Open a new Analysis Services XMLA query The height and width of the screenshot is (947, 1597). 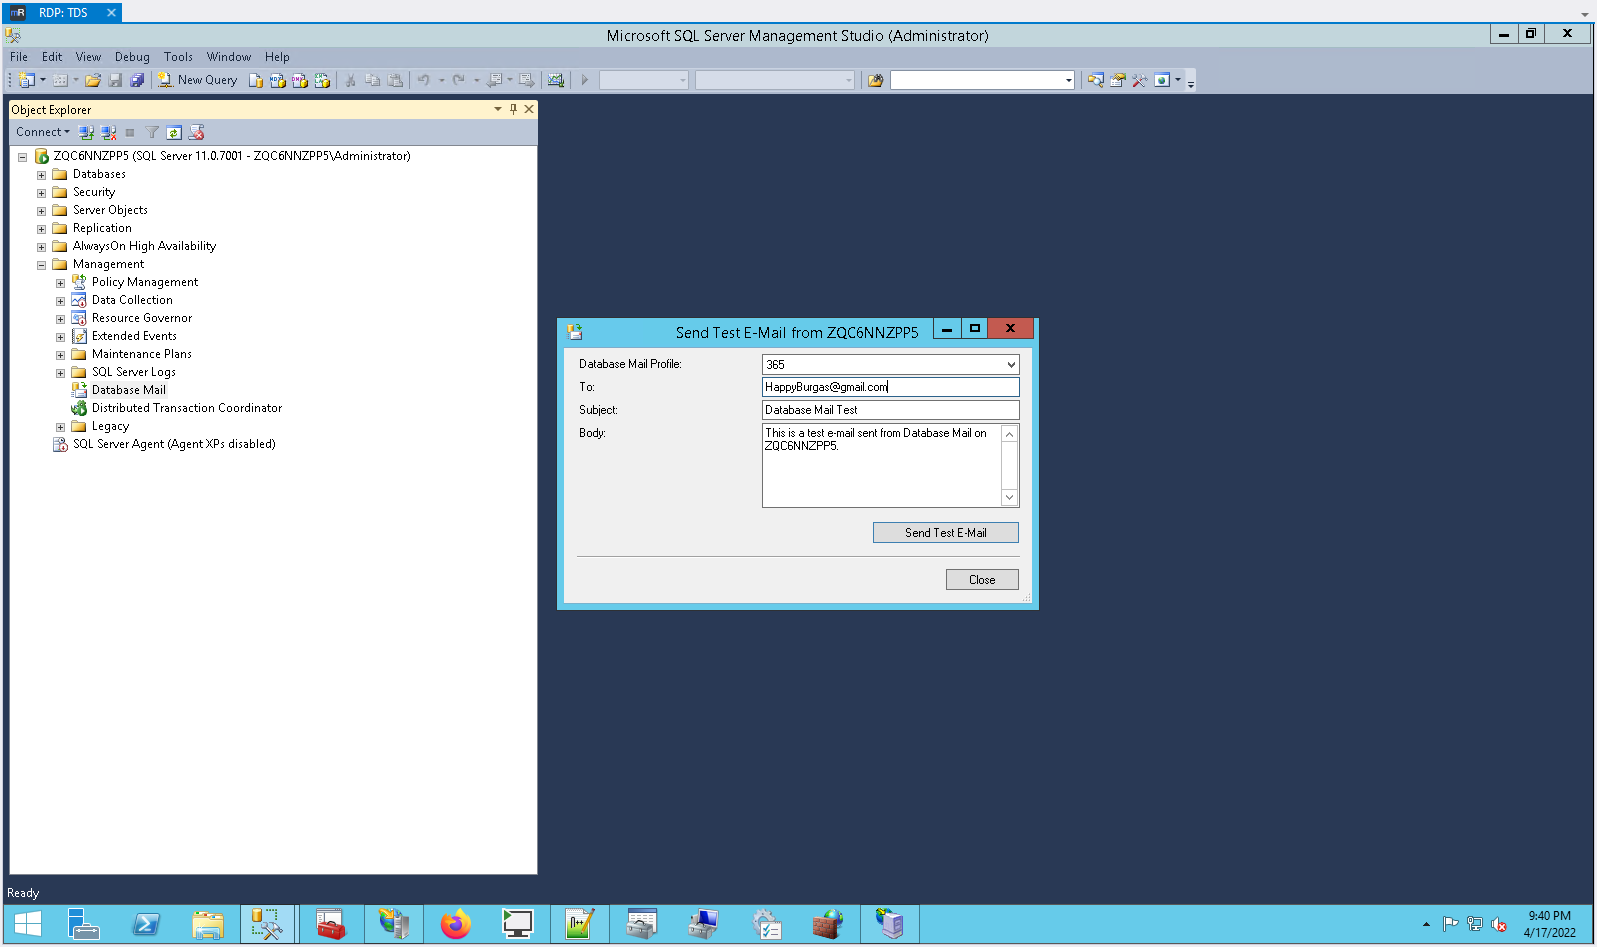pos(322,80)
